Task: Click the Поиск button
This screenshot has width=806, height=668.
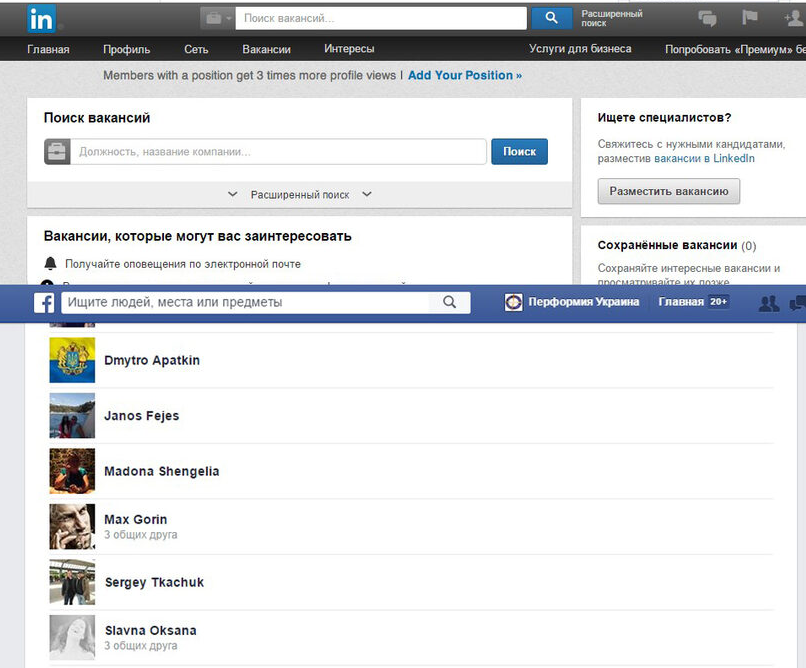Action: tap(519, 151)
